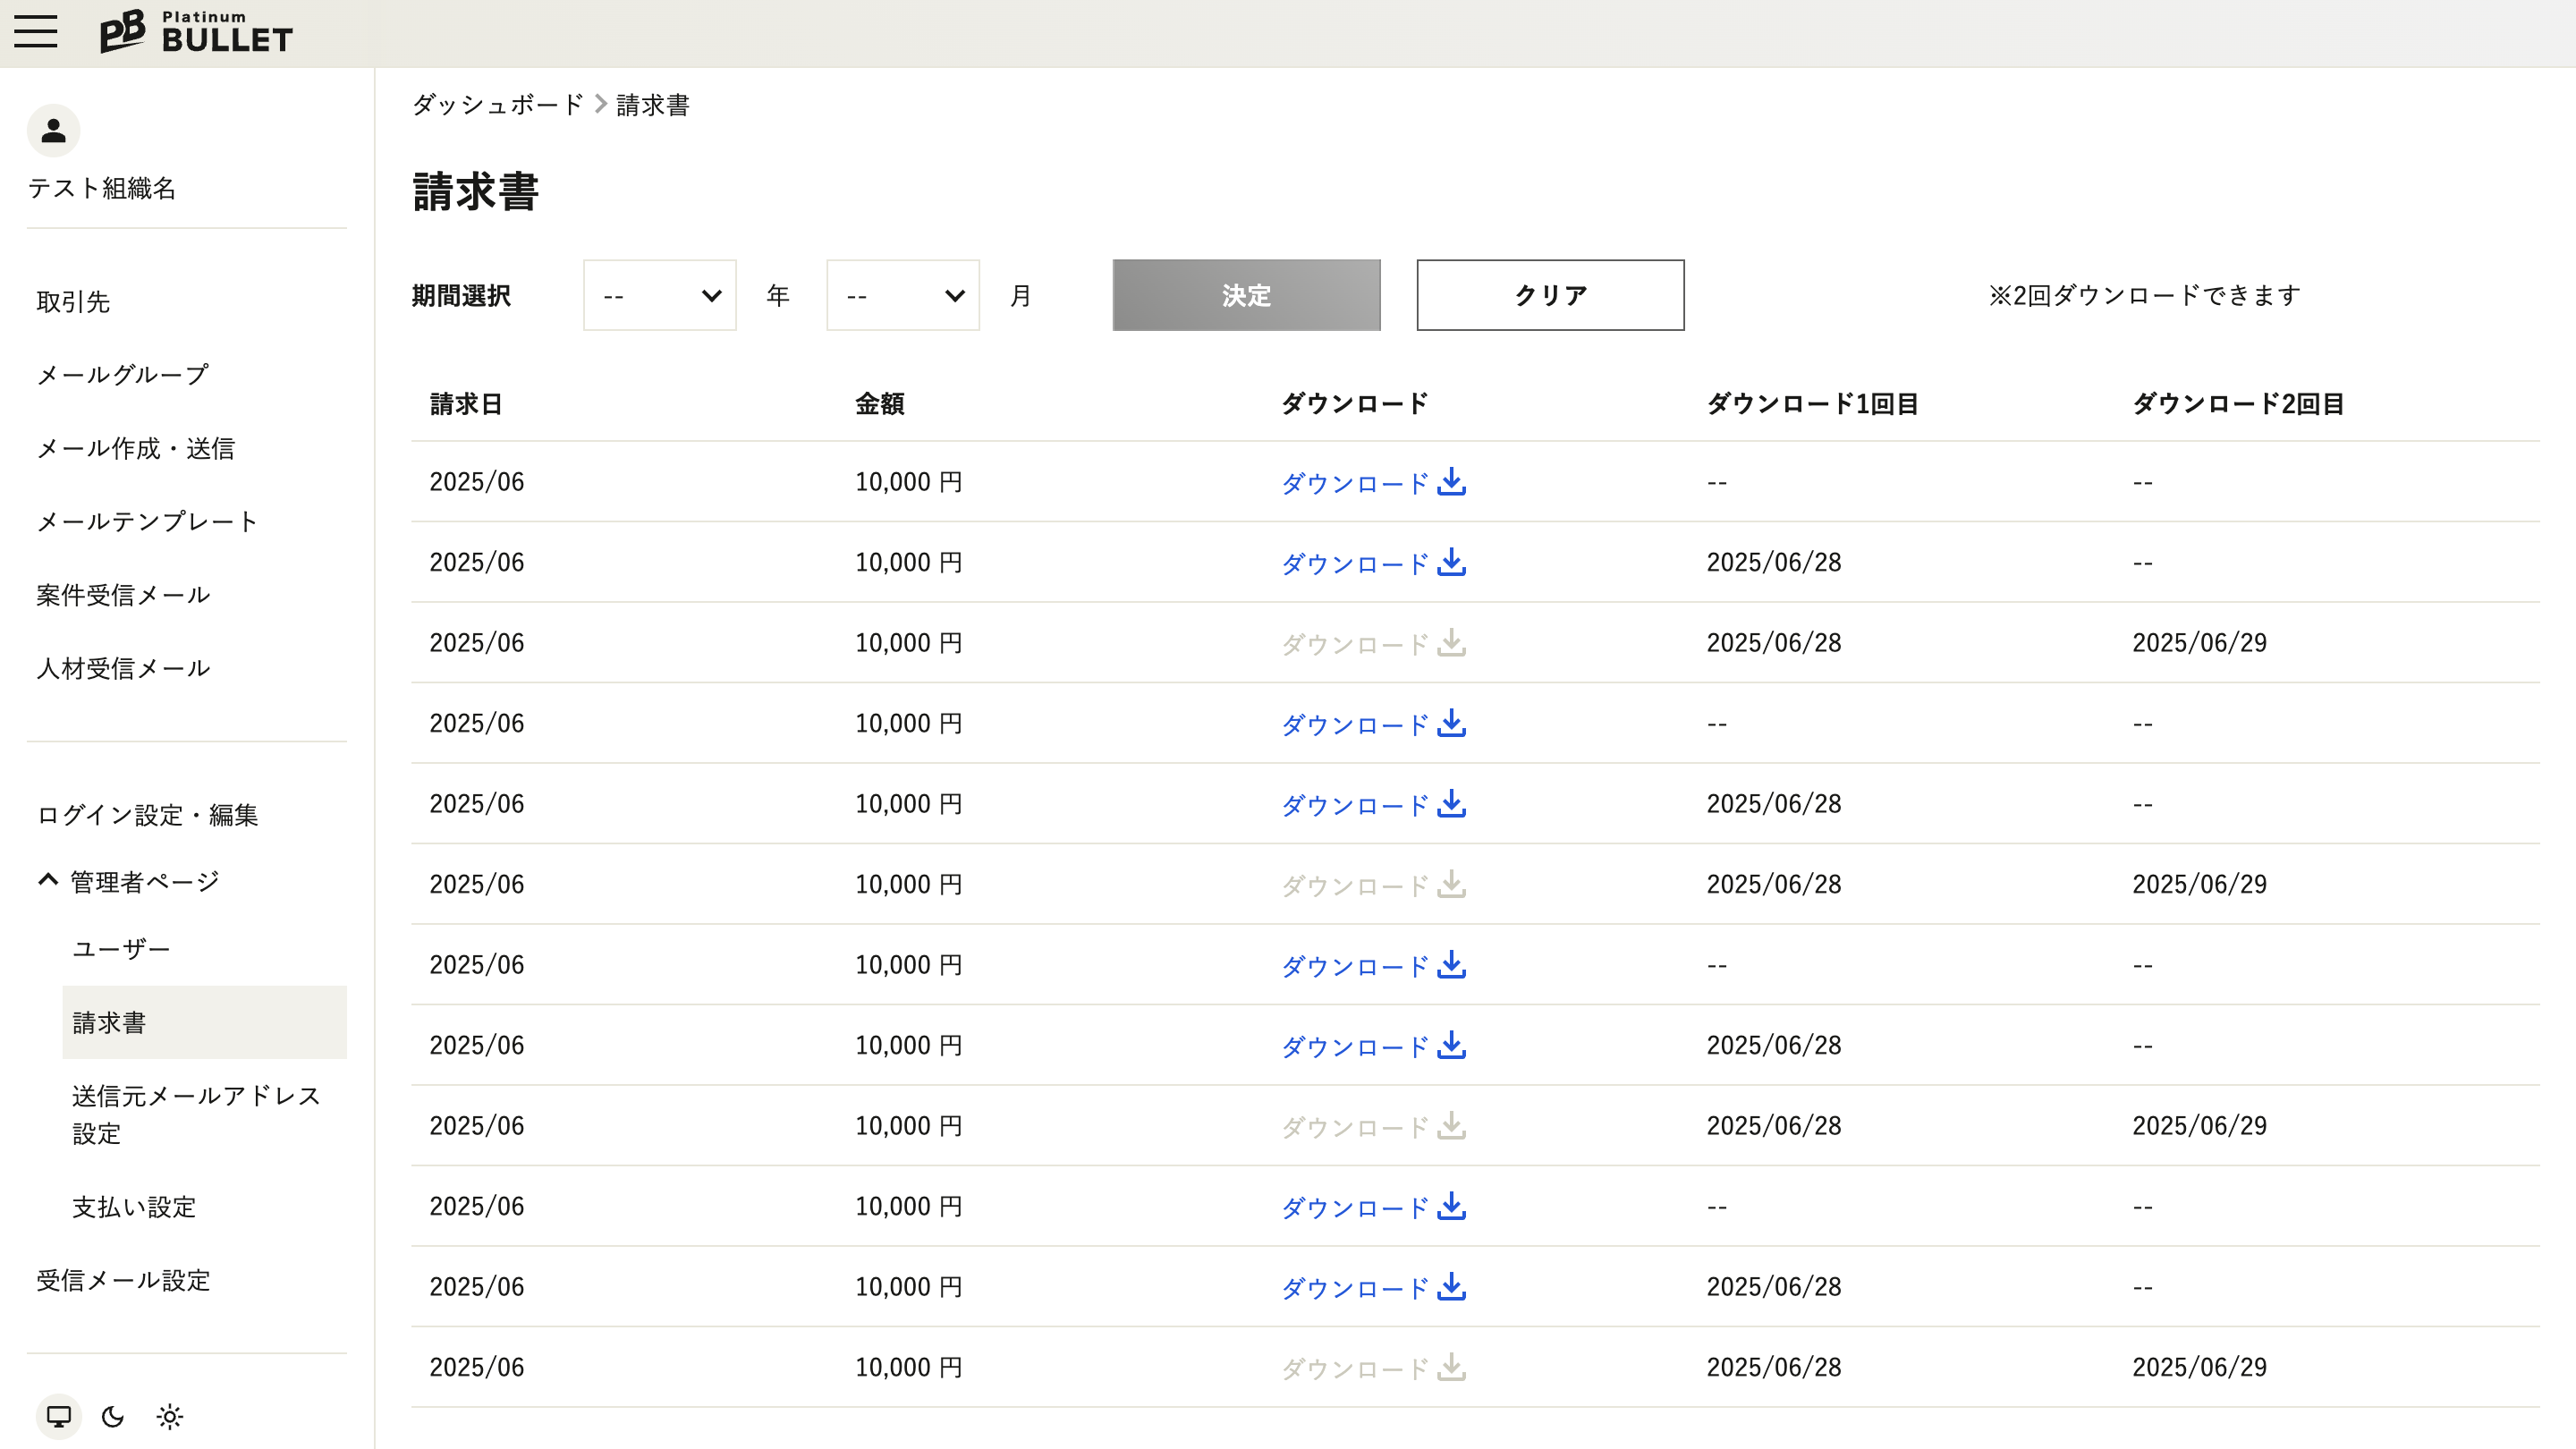The image size is (2576, 1449).
Task: Open the year dropdown before 年
Action: pyautogui.click(x=659, y=295)
